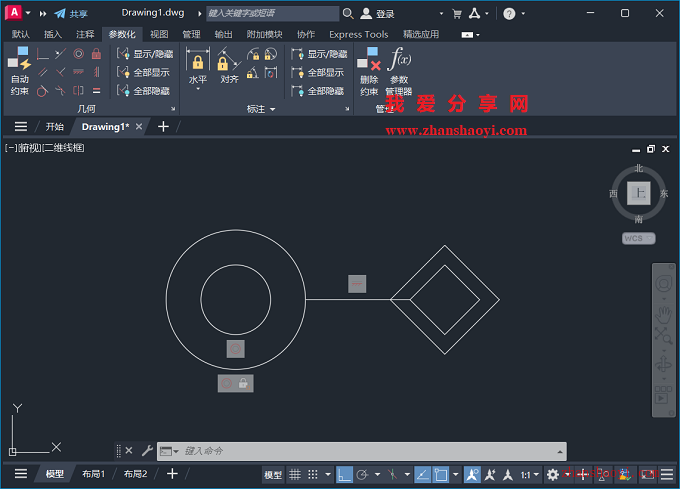680x489 pixels.
Task: Select the Tangent constraint icon
Action: click(x=42, y=91)
